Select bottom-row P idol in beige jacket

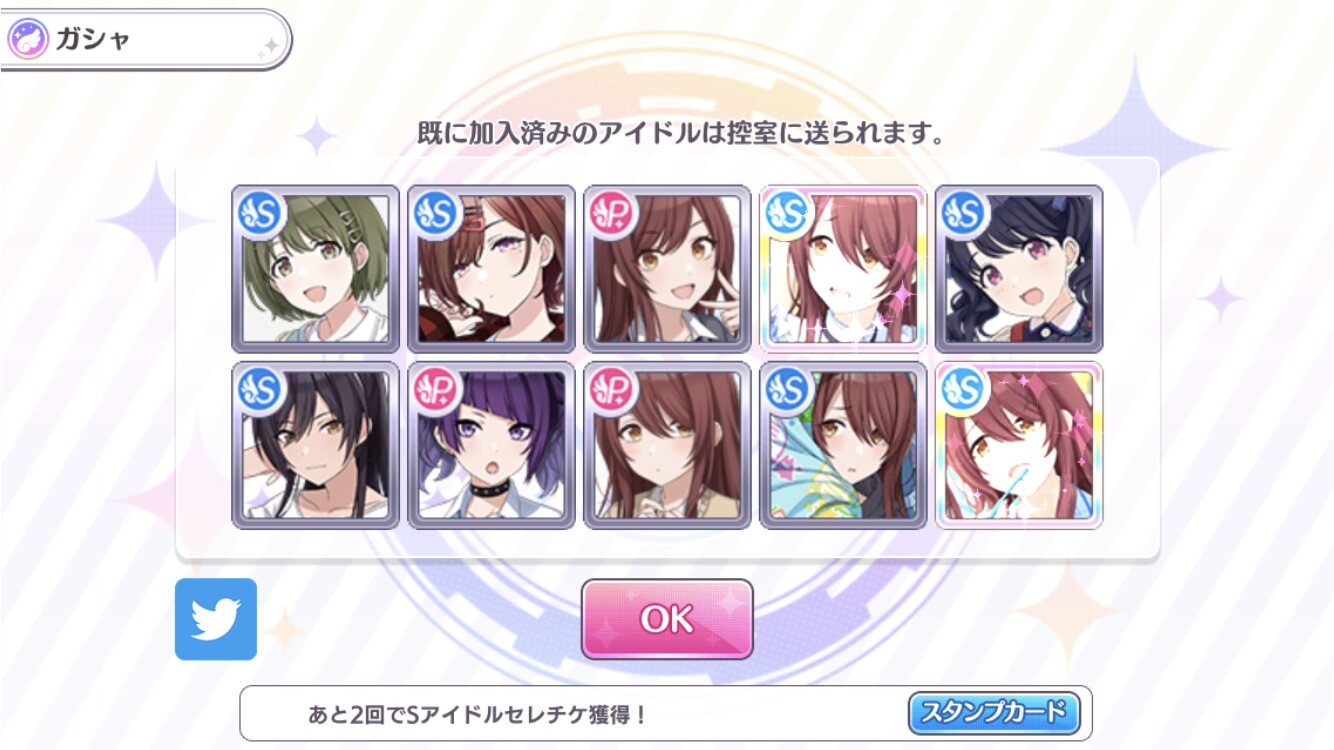[667, 445]
